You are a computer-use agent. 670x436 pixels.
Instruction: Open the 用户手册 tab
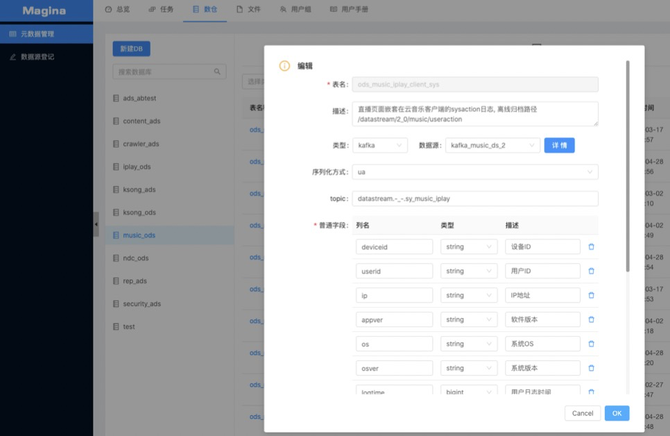click(349, 9)
